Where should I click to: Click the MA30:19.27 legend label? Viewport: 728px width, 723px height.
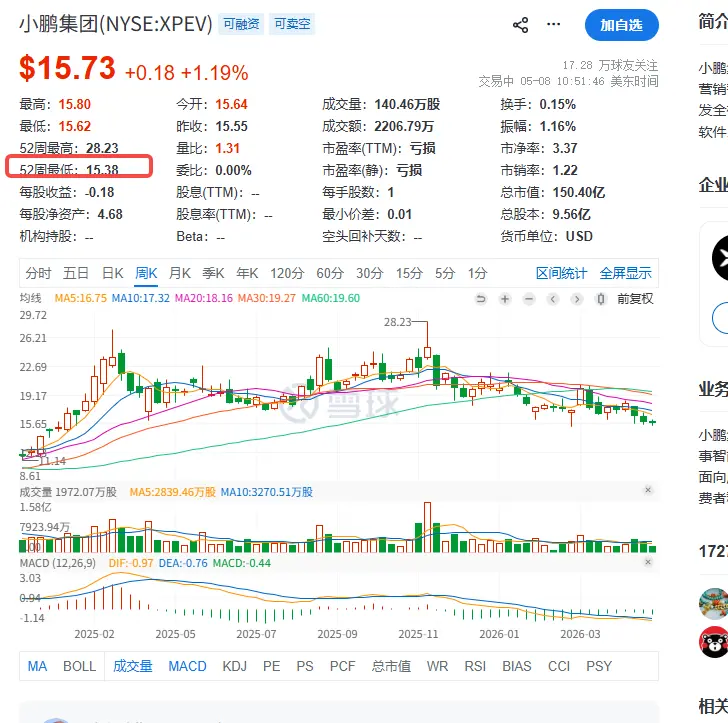tap(266, 298)
